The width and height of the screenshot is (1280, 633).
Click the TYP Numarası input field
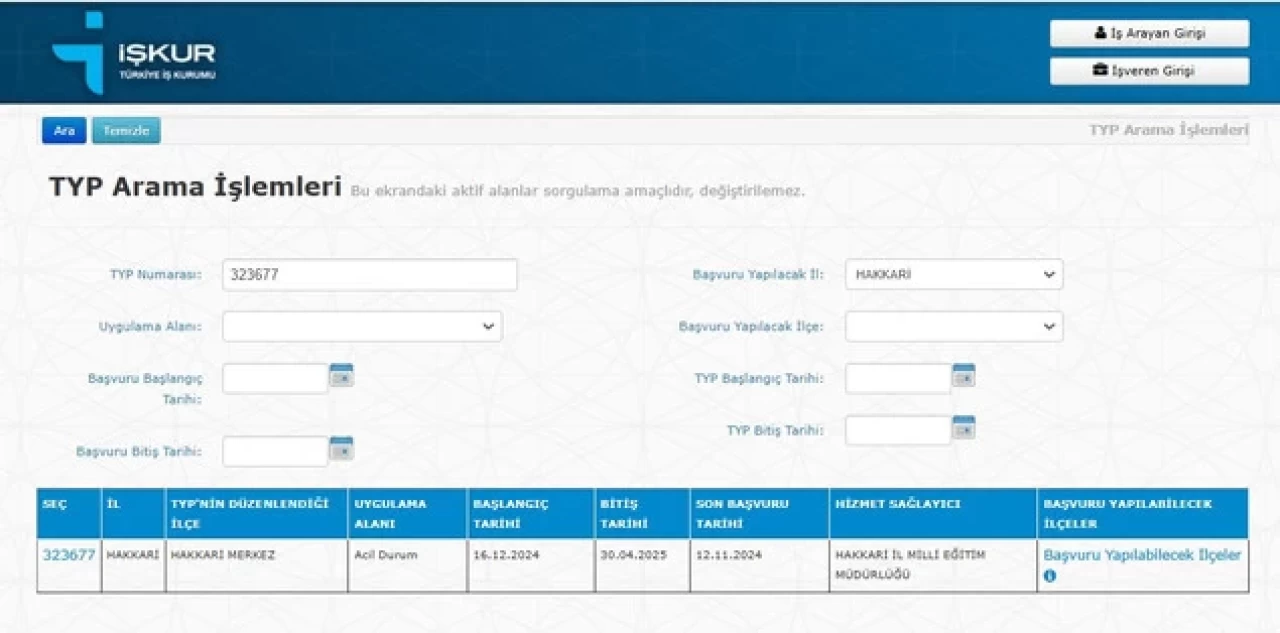click(x=369, y=275)
